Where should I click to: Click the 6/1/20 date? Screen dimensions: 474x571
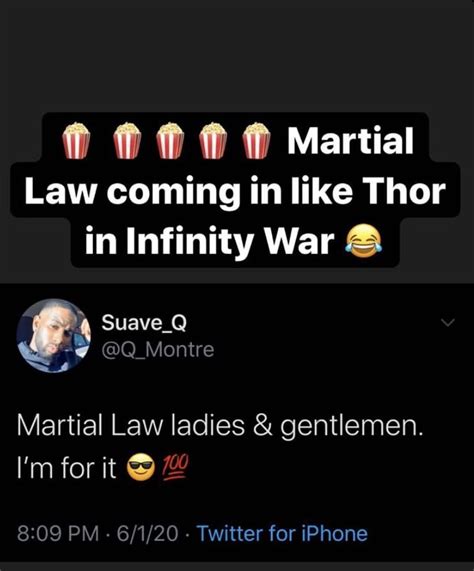(147, 534)
